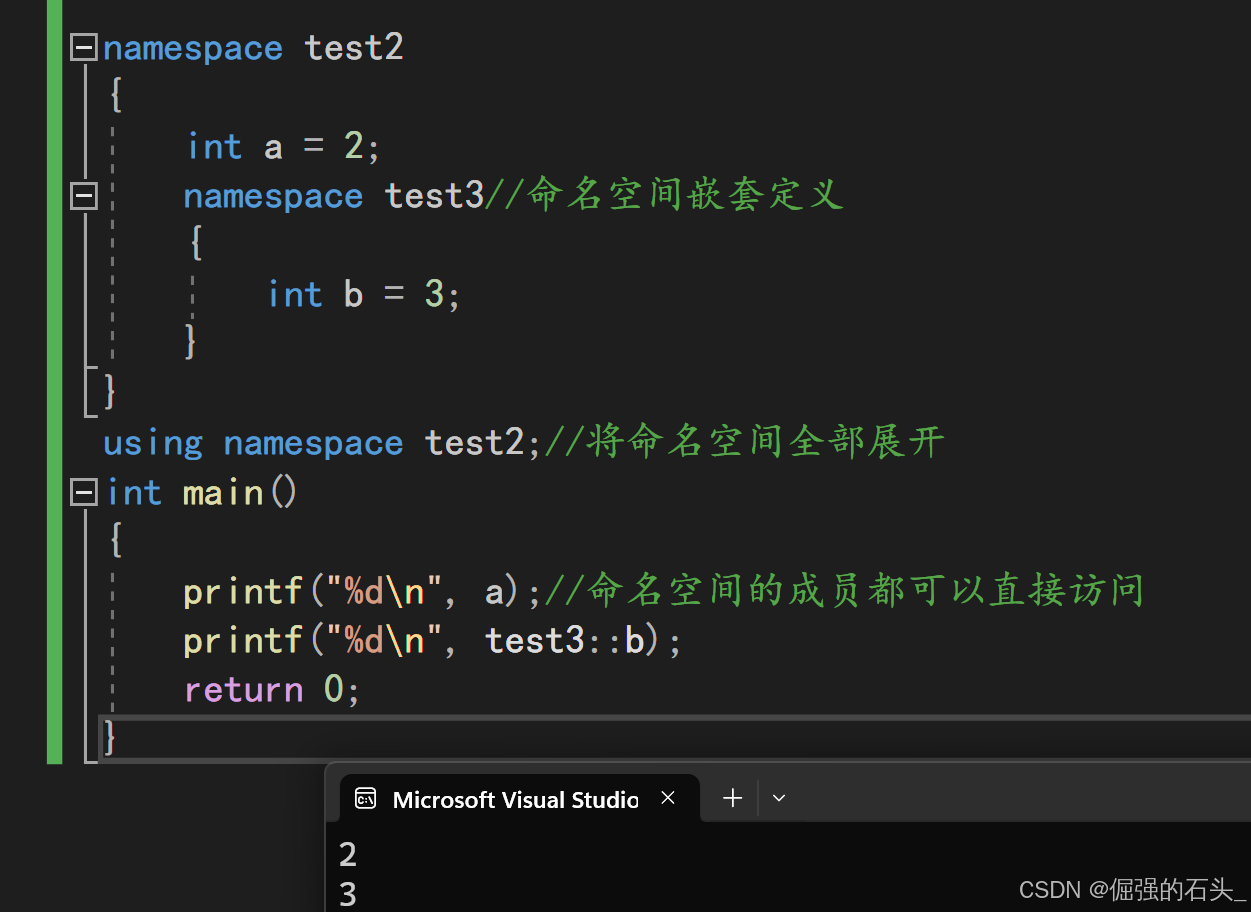Viewport: 1251px width, 912px height.
Task: Place cursor on 'int a = 2;' line
Action: pyautogui.click(x=283, y=147)
